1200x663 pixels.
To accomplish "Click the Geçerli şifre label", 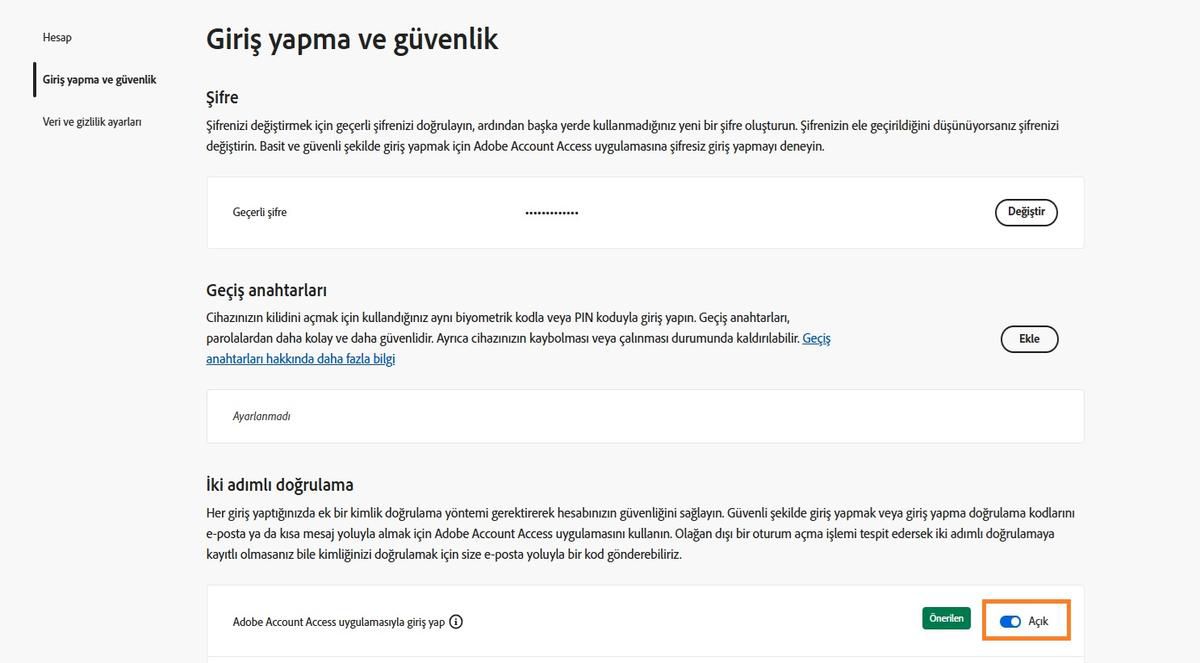I will click(260, 212).
